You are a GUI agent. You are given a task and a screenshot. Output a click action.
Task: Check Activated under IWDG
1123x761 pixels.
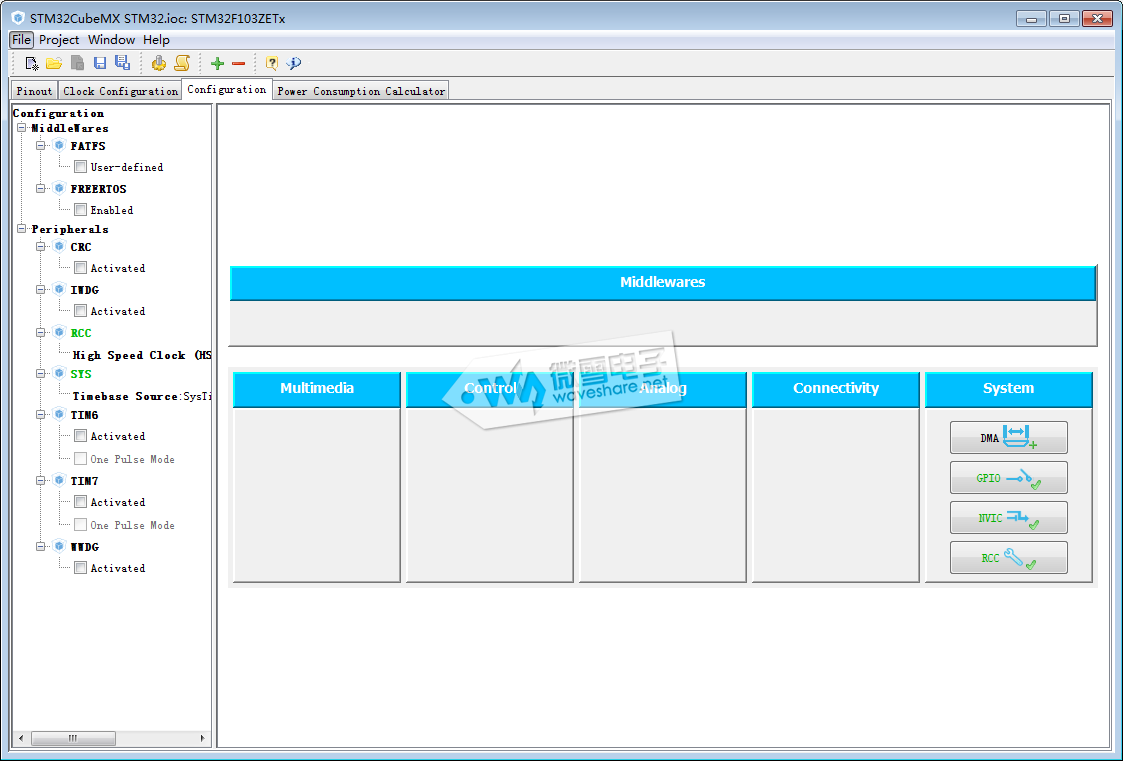[x=81, y=311]
